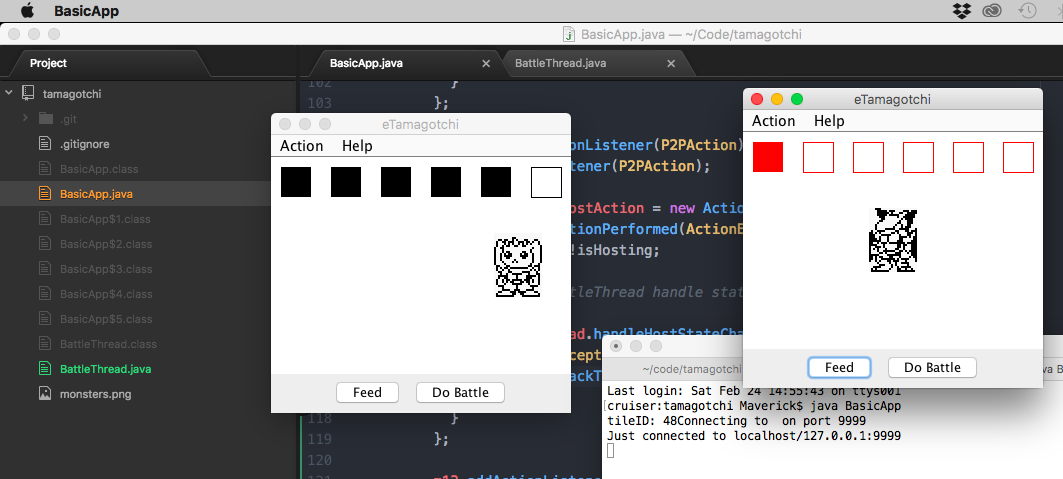1063x479 pixels.
Task: Minimize the right eTamagotchi window
Action: (777, 100)
